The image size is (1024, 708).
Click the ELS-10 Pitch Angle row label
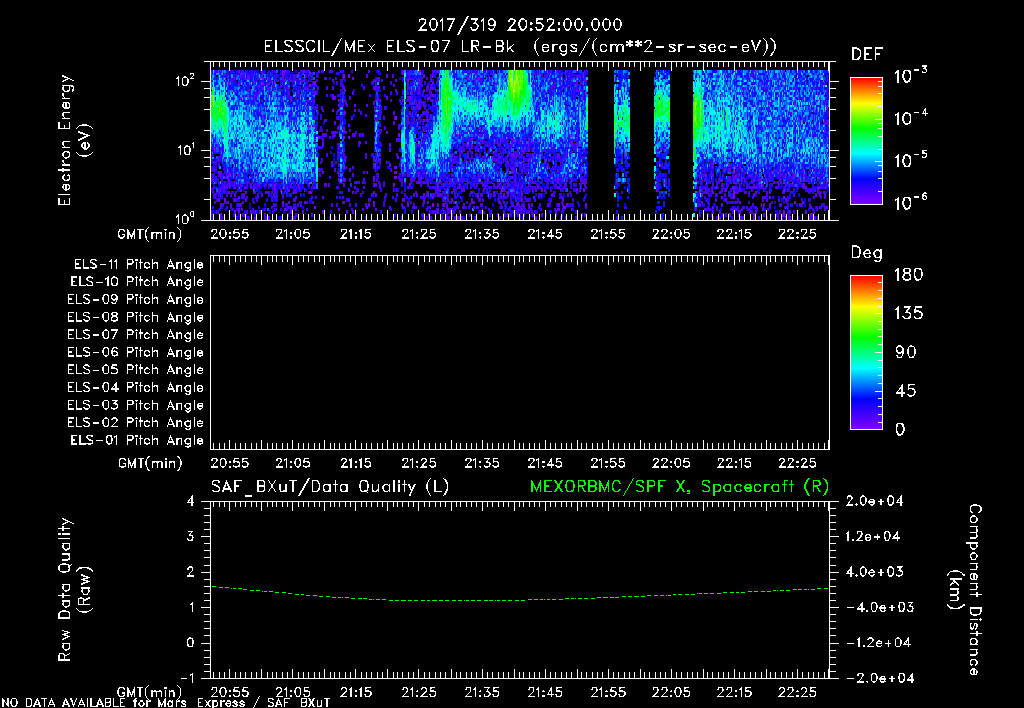(x=137, y=282)
